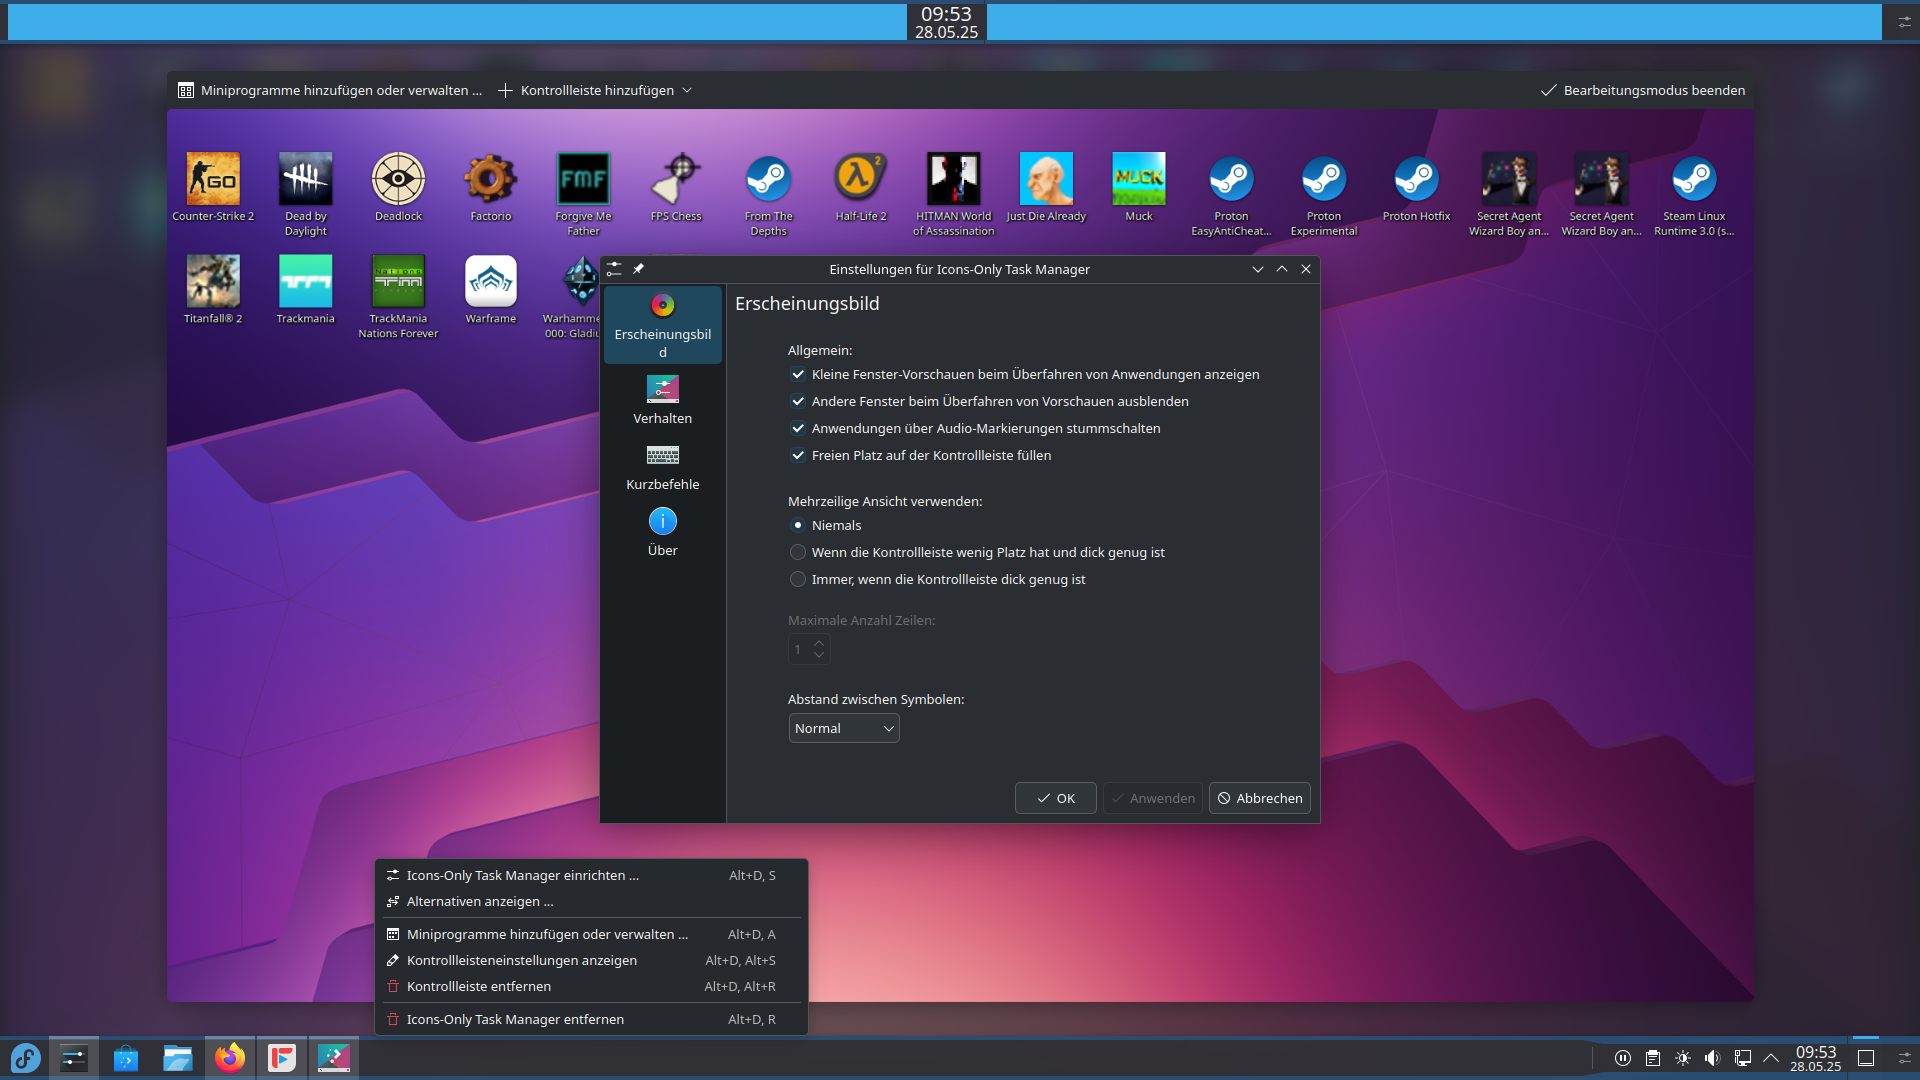Choose 'Icons-Only Task Manager einrichten ...'
Viewport: 1920px width, 1080px height.
pyautogui.click(x=591, y=876)
